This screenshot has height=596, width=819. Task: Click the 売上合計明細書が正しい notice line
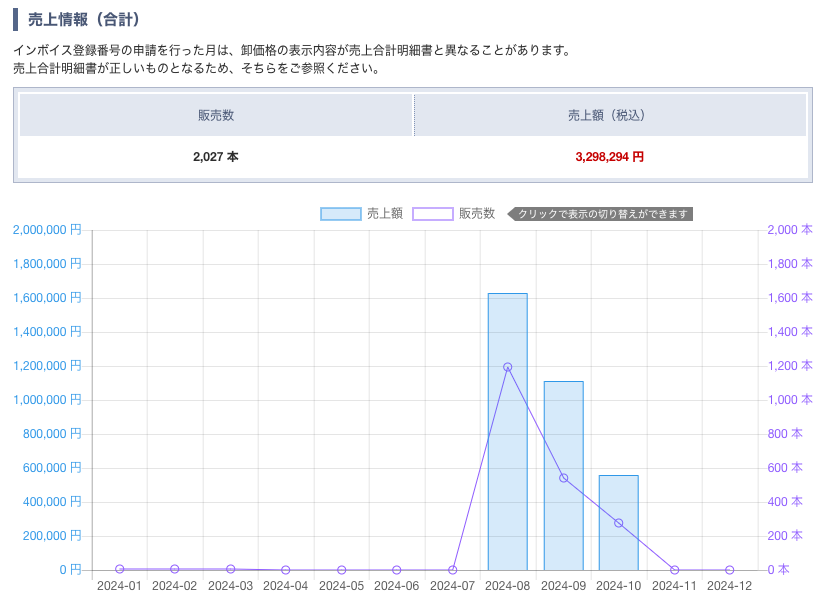(x=198, y=68)
